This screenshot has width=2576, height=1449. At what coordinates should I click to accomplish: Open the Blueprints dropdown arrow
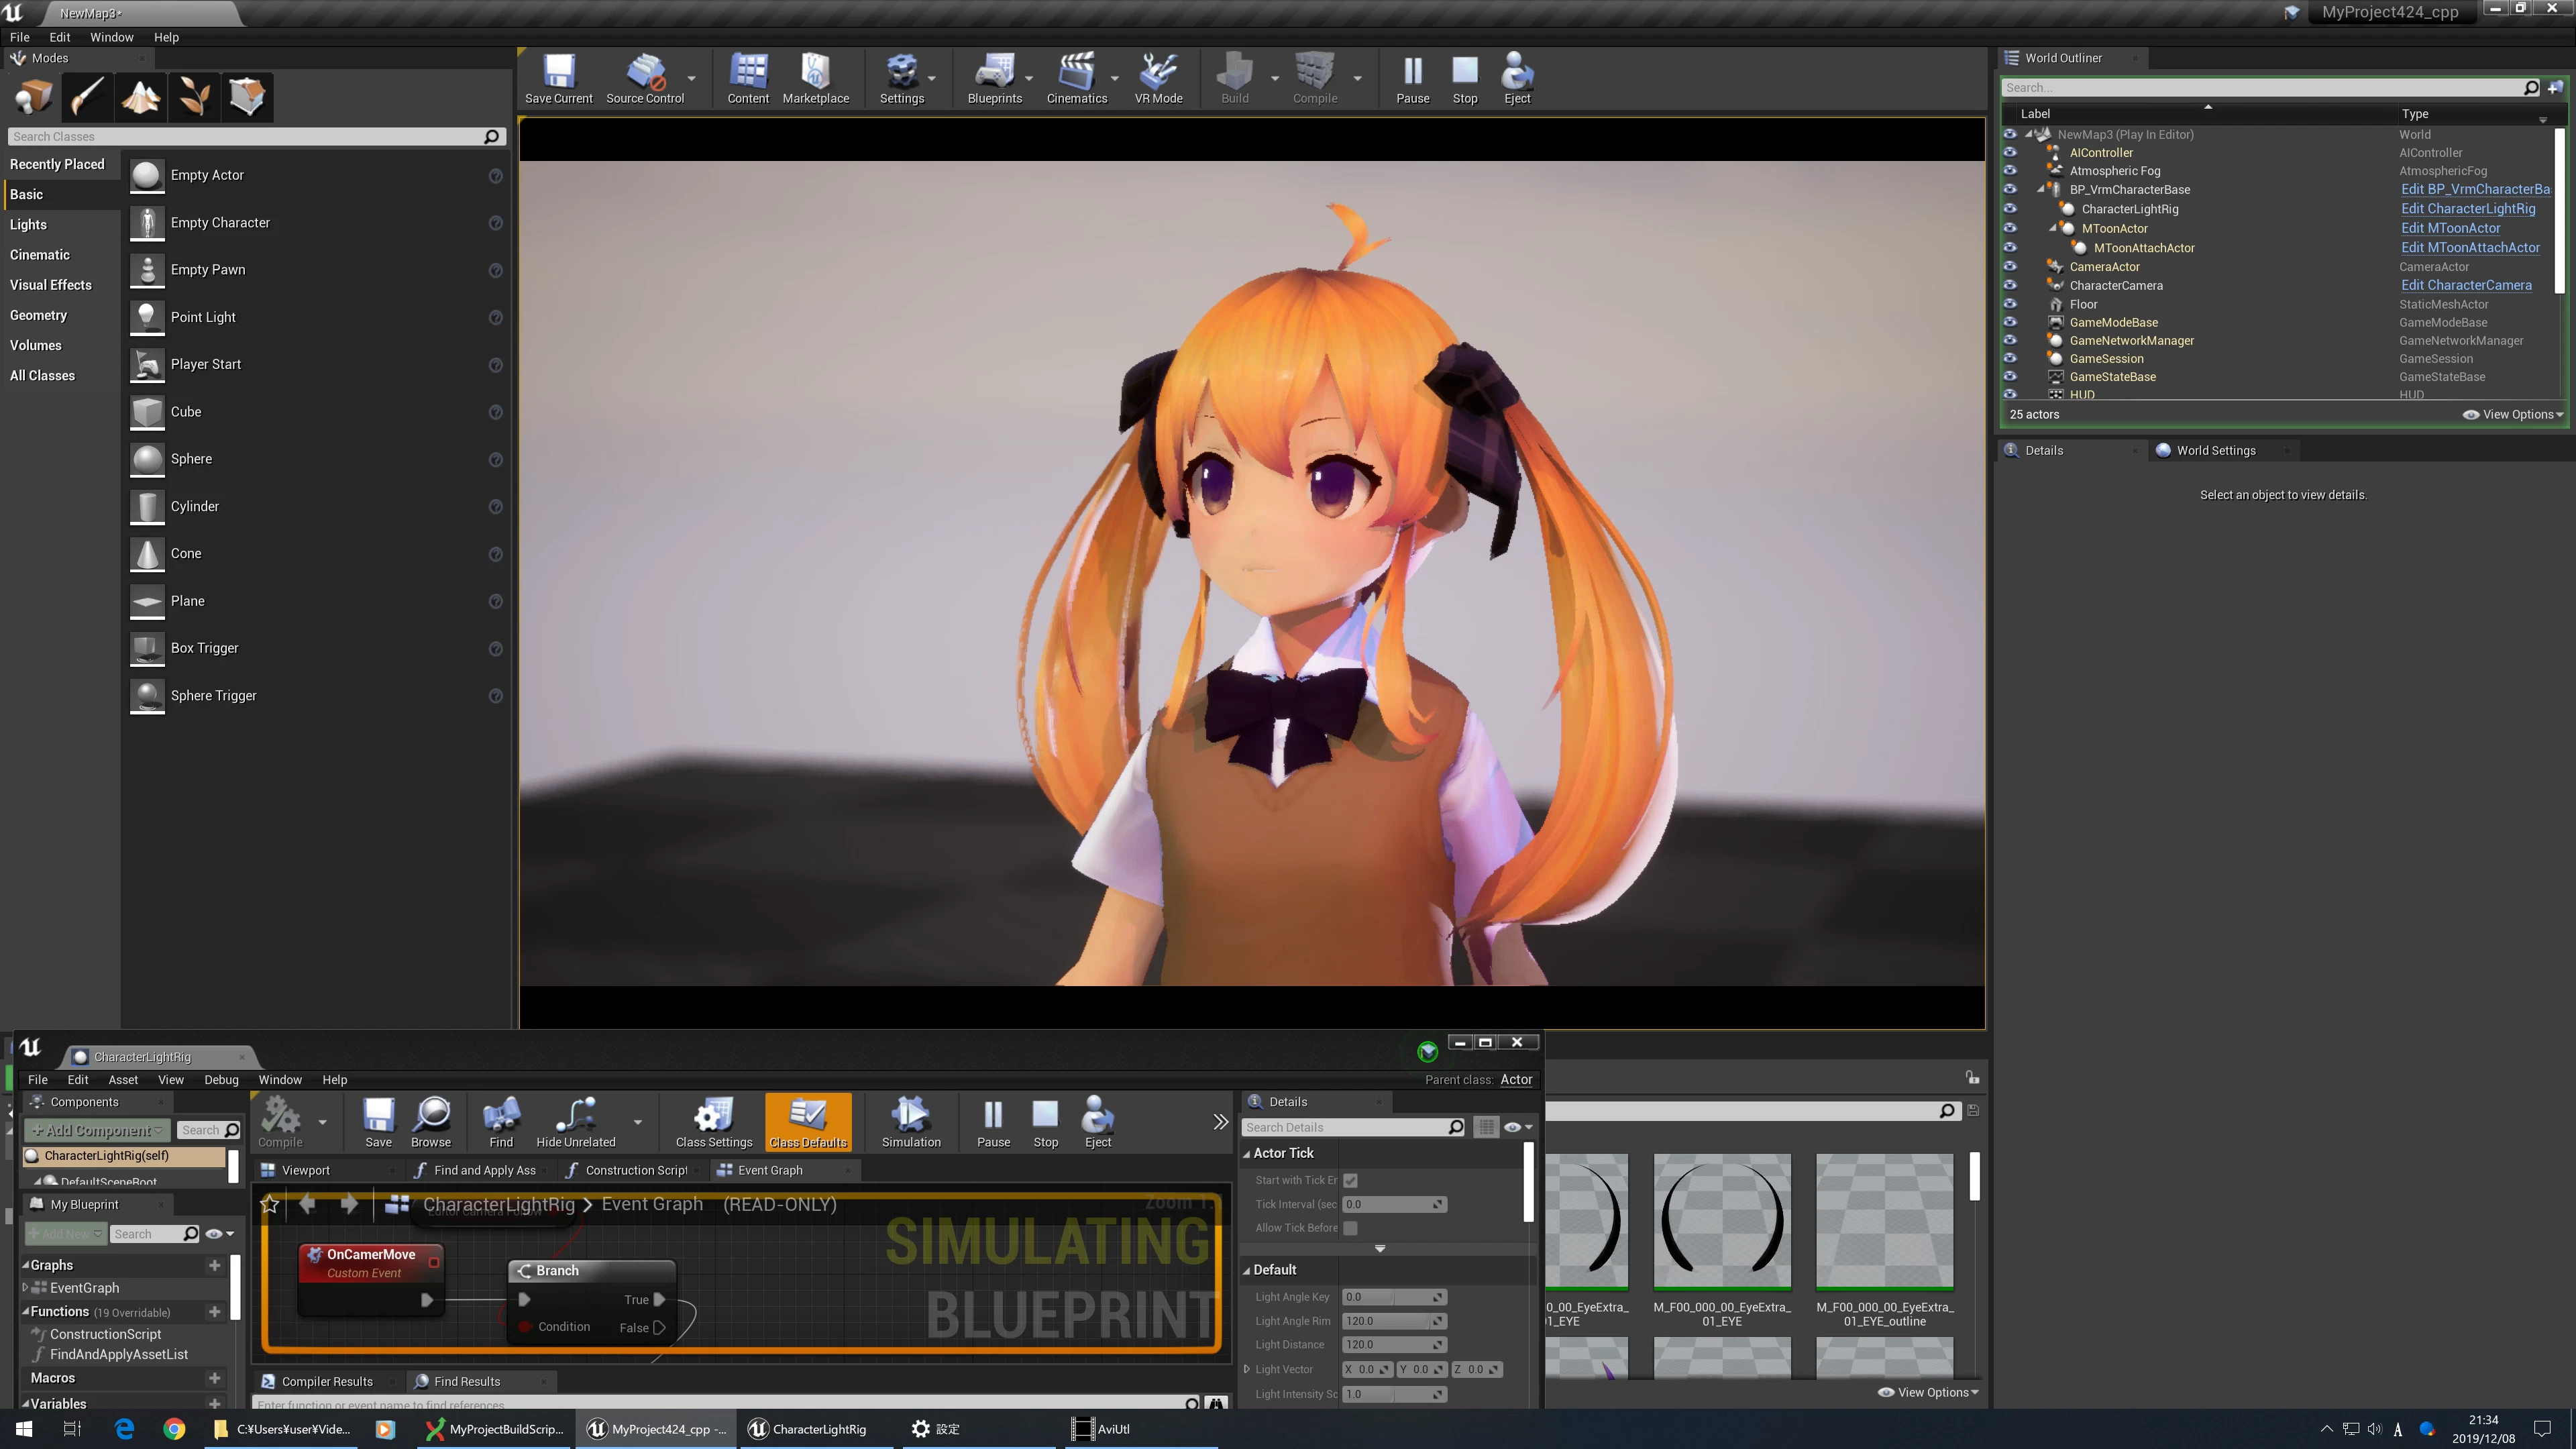pos(1029,78)
